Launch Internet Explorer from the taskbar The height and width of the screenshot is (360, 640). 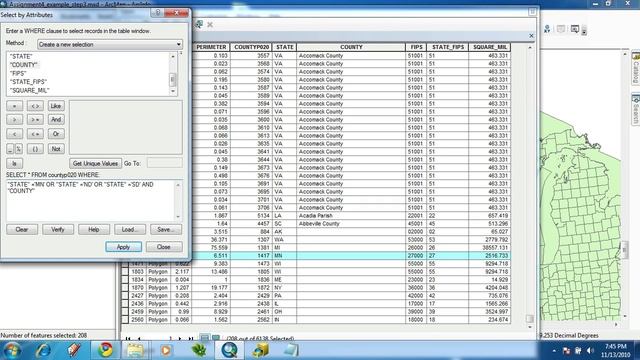(x=43, y=350)
